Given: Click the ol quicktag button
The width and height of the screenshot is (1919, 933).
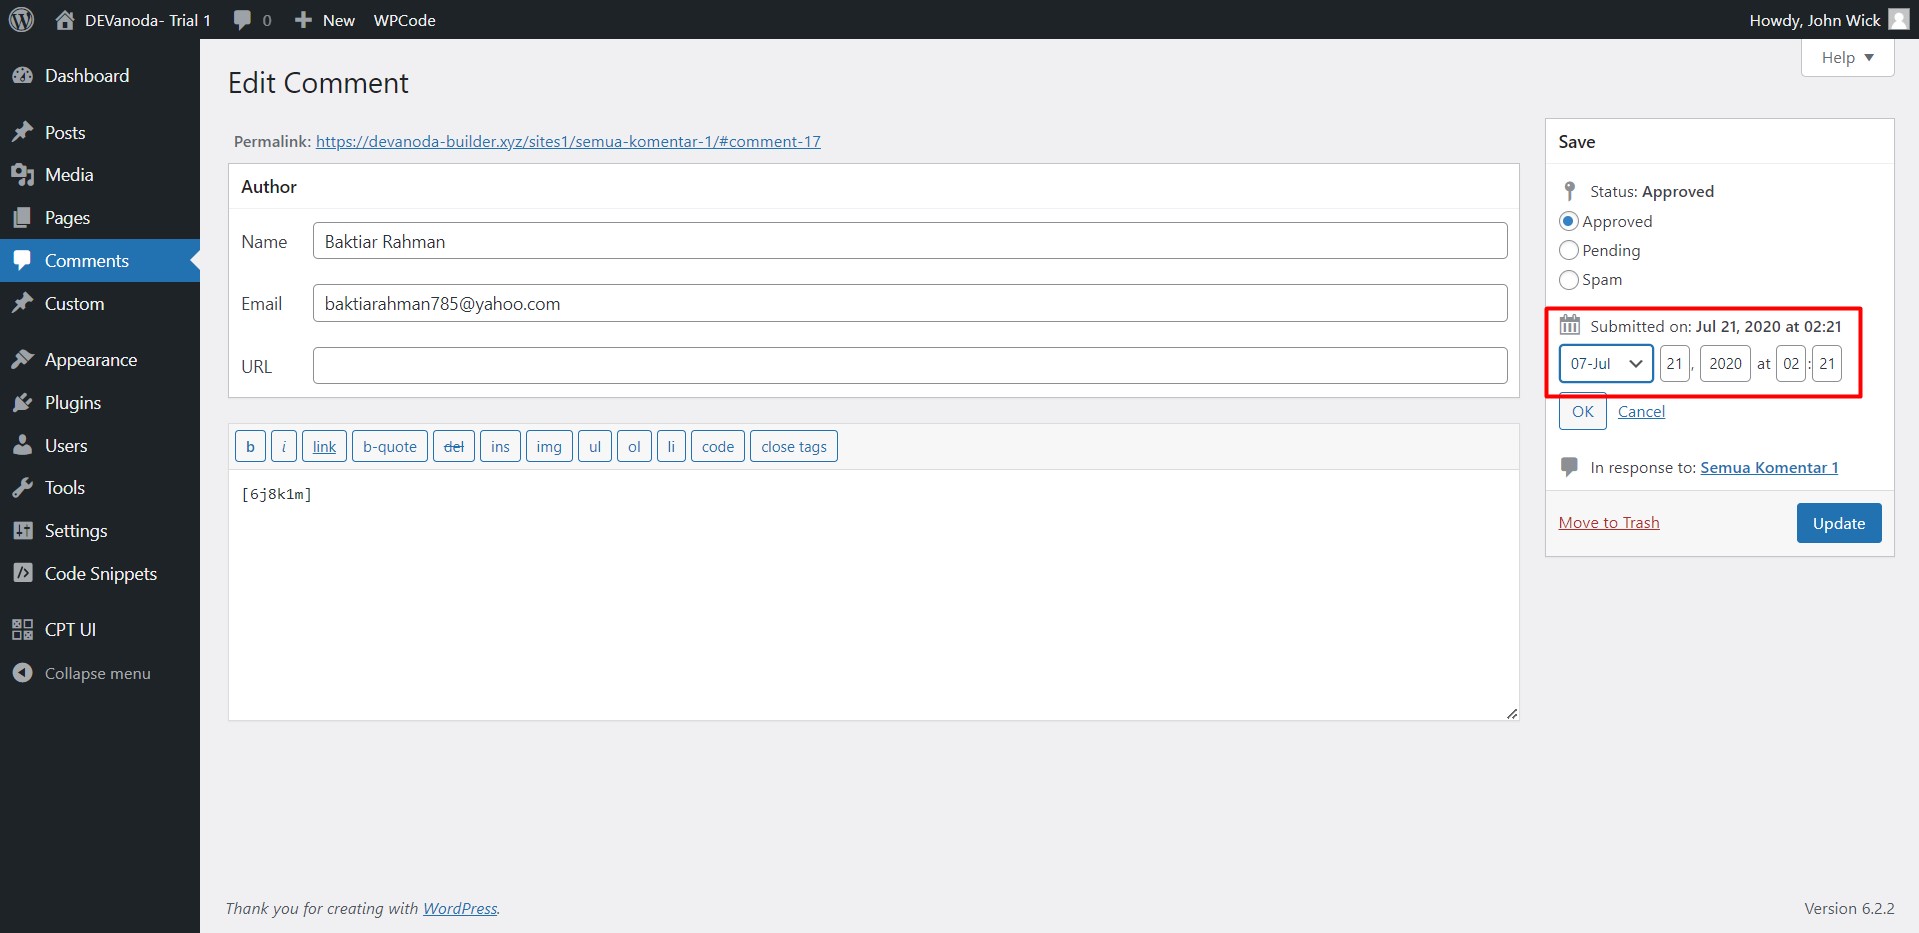Looking at the screenshot, I should 634,446.
